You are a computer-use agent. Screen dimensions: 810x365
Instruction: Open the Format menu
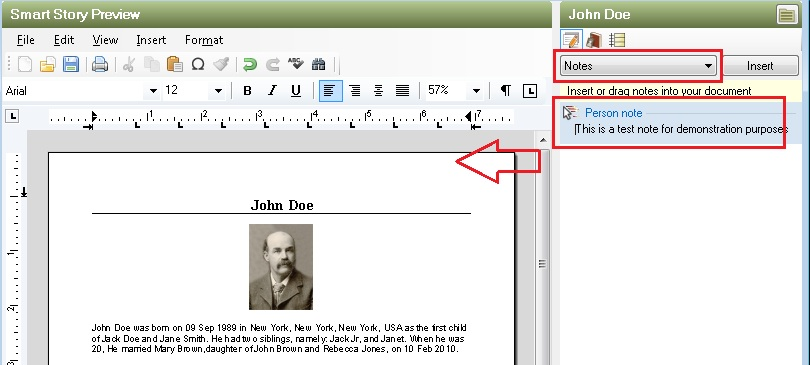(x=204, y=40)
